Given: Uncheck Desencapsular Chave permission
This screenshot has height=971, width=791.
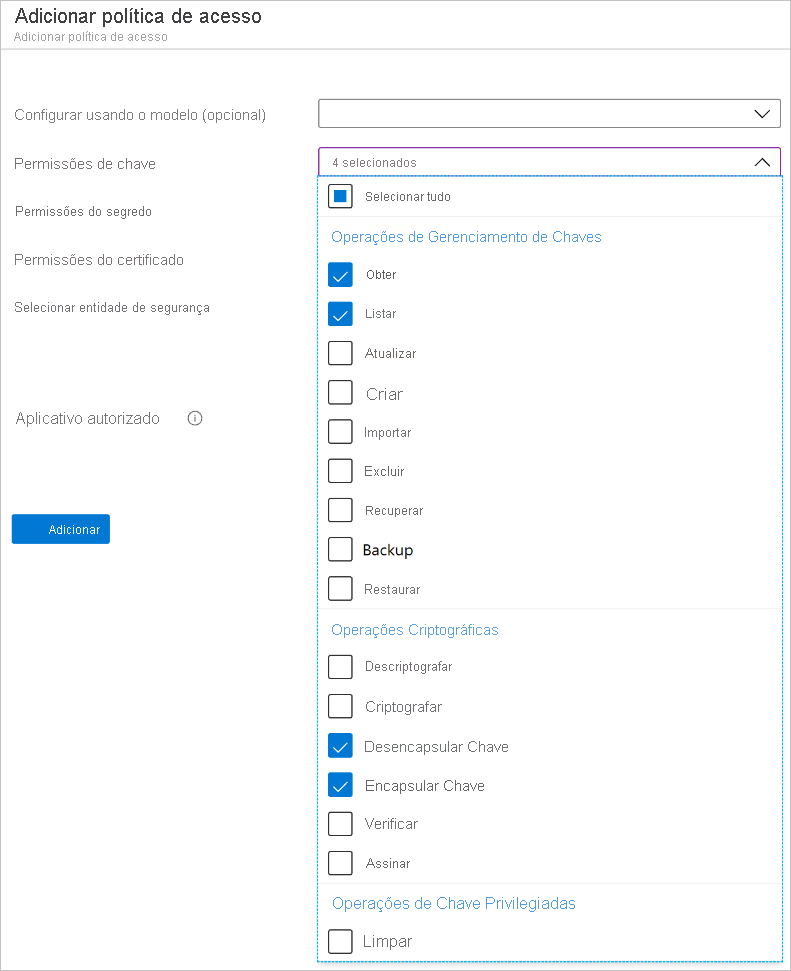Looking at the screenshot, I should [340, 746].
